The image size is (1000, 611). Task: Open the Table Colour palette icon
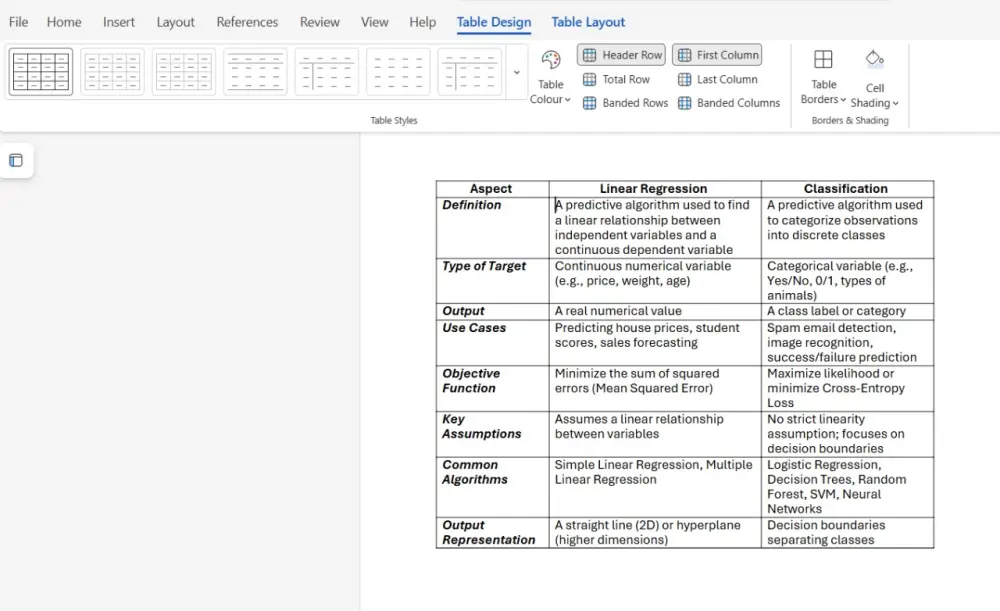[x=550, y=60]
